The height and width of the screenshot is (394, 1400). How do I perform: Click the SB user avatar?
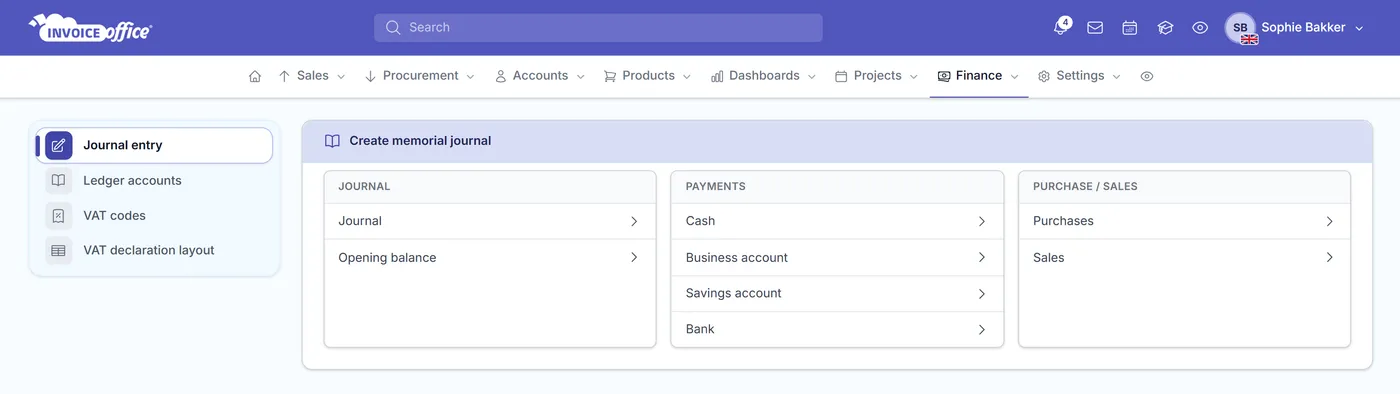click(x=1240, y=28)
